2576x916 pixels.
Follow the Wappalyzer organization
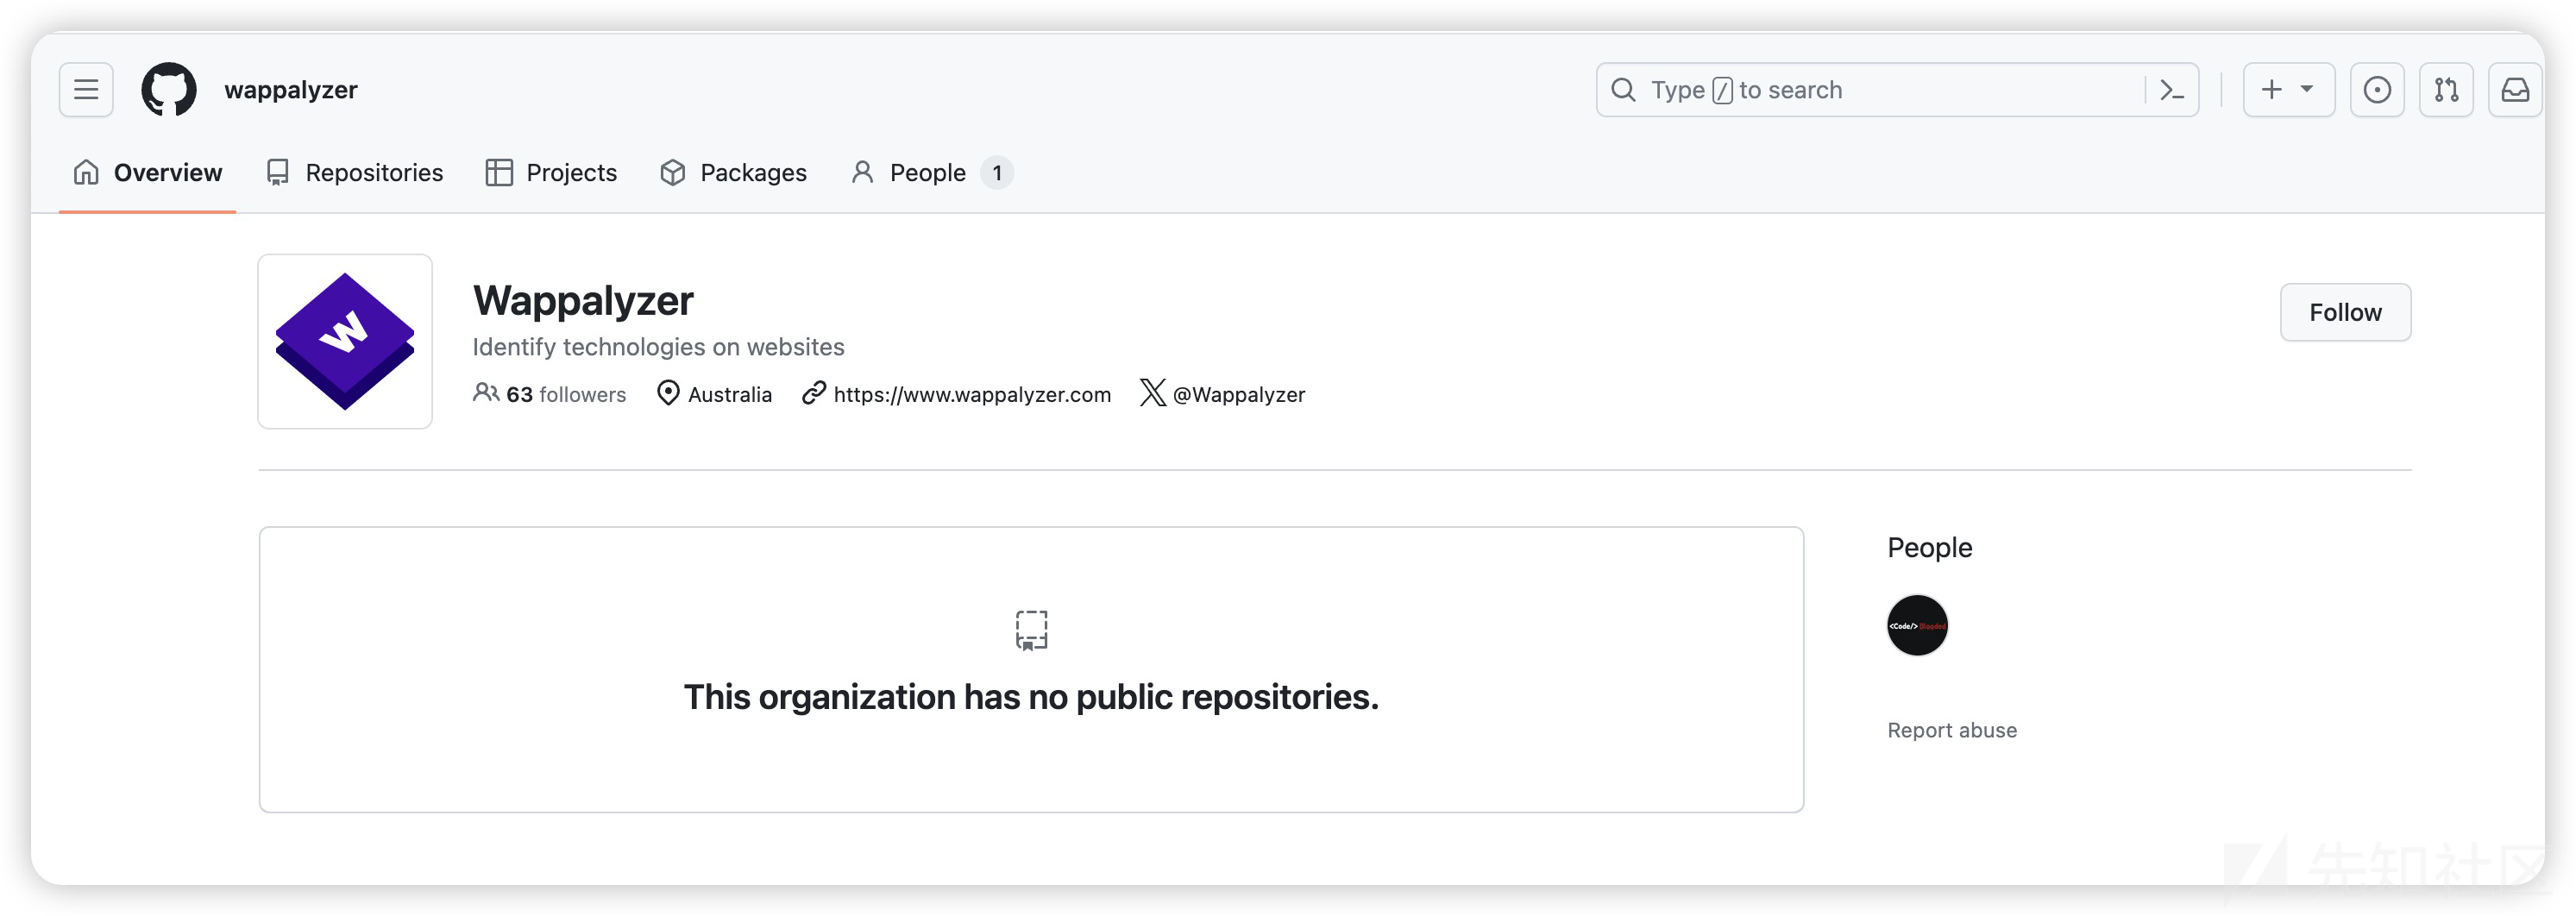point(2345,312)
